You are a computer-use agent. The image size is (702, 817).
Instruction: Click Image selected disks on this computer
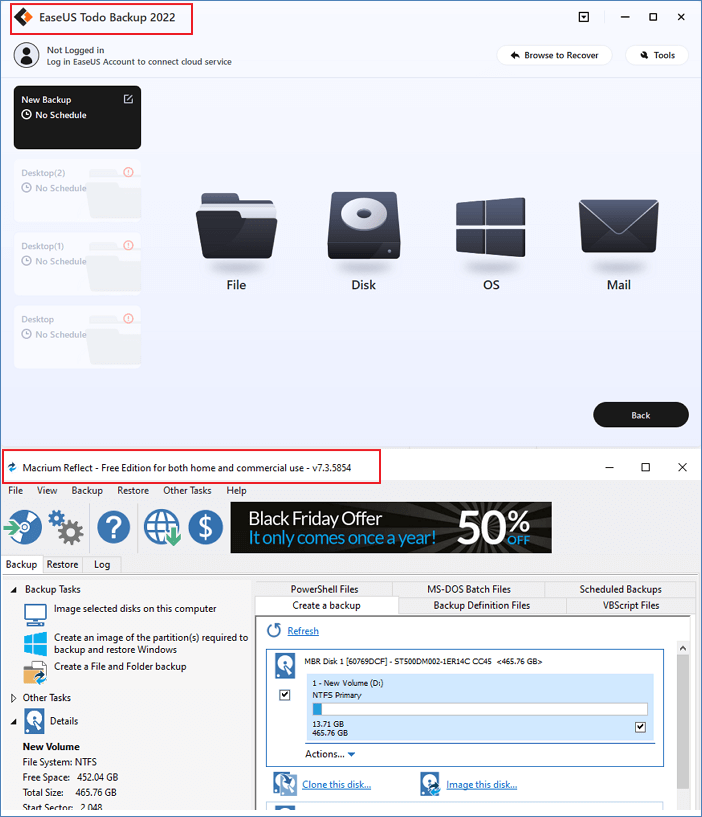coord(135,609)
